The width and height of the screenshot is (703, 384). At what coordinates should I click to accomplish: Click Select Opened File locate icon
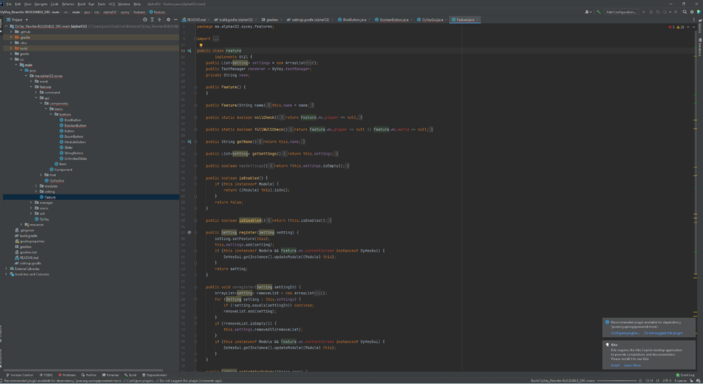coord(145,20)
